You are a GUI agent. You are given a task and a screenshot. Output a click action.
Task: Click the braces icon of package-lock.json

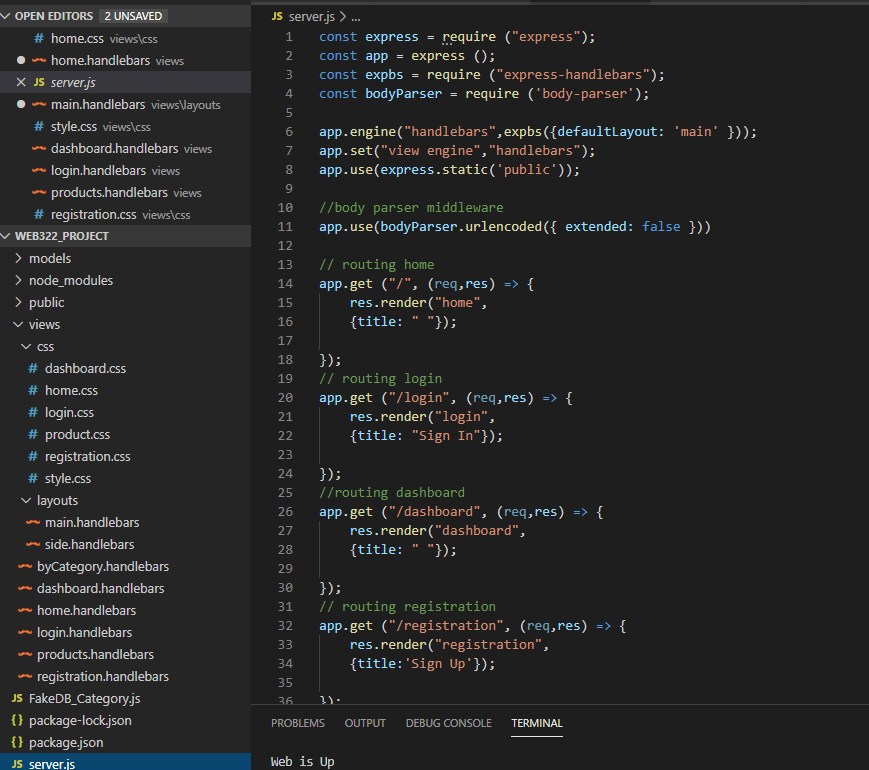coord(17,720)
